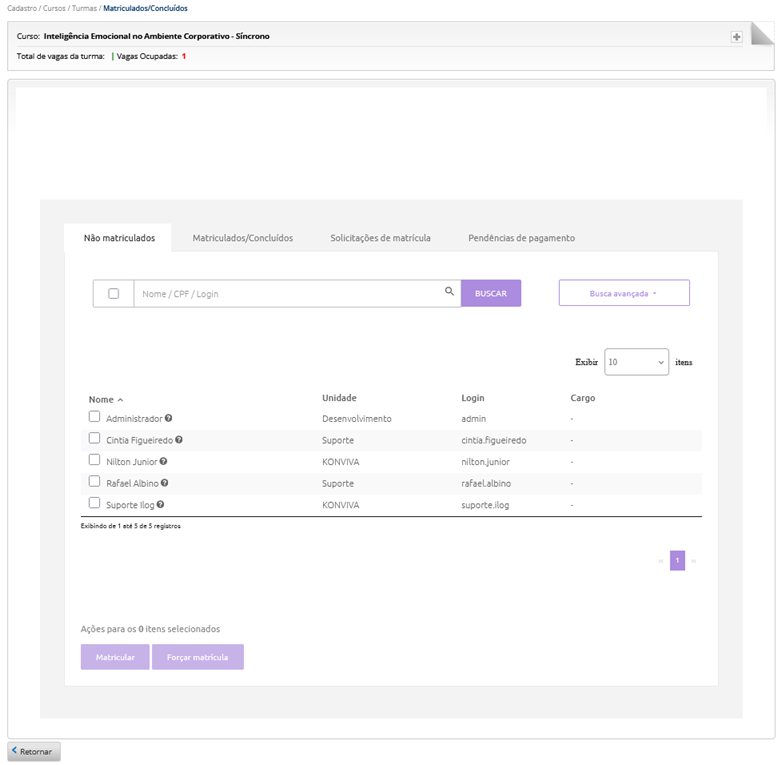Click the Forçar matrícula button
This screenshot has width=783, height=765.
pos(198,657)
